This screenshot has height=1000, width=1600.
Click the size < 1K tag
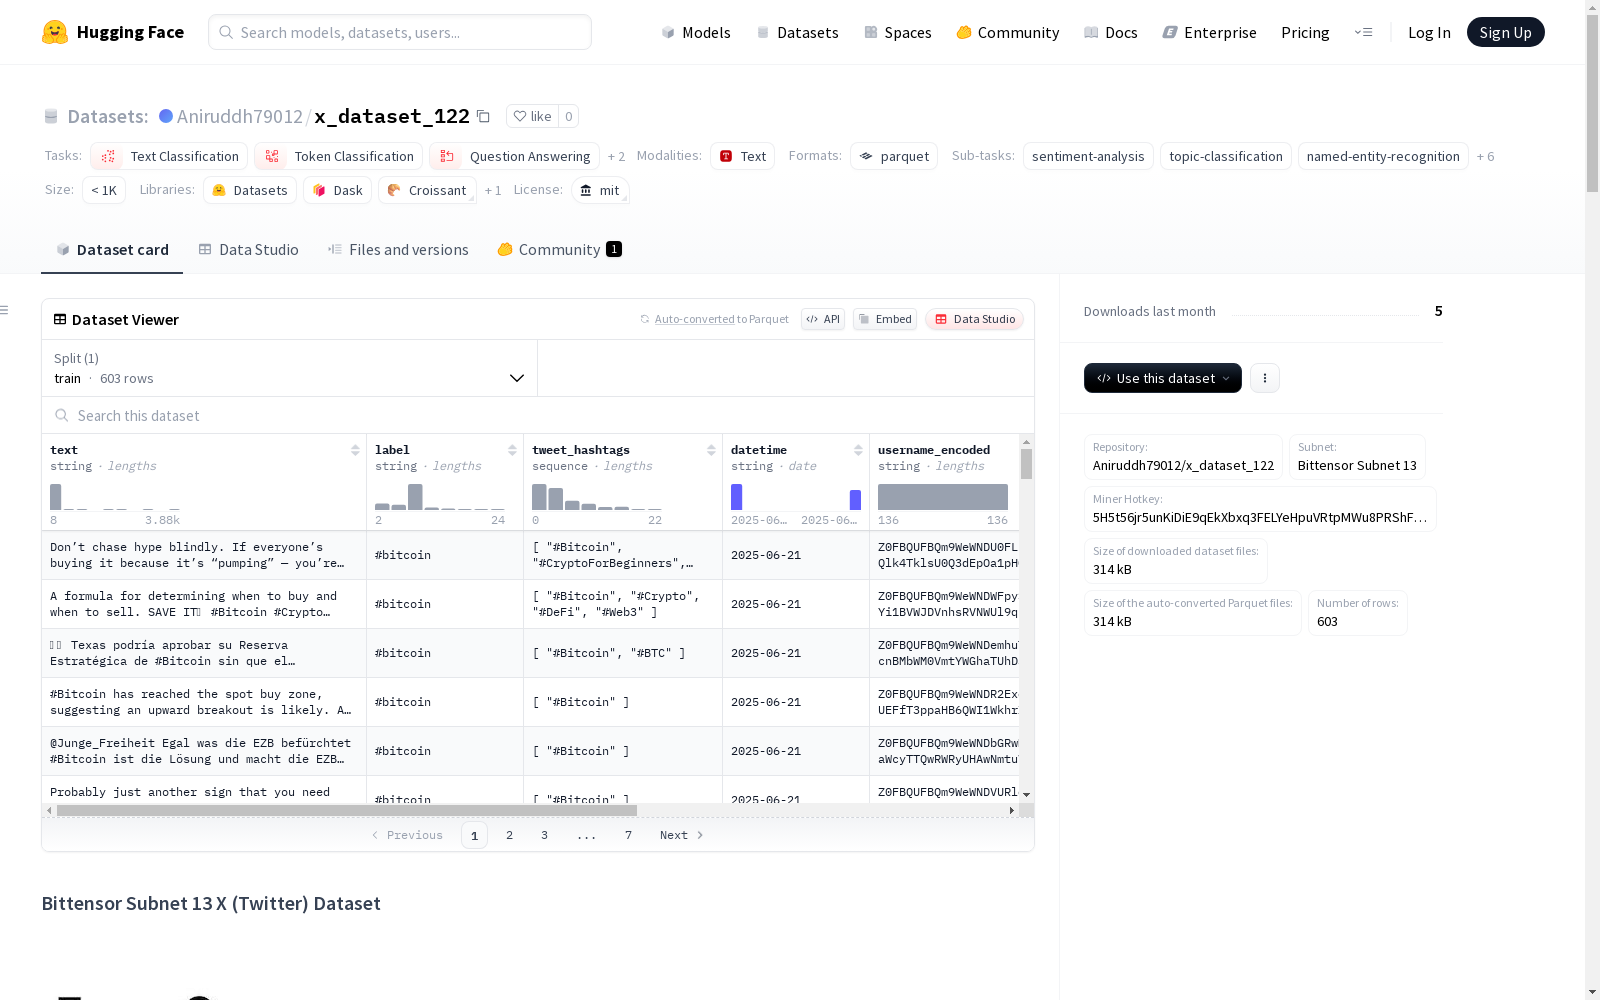click(104, 190)
